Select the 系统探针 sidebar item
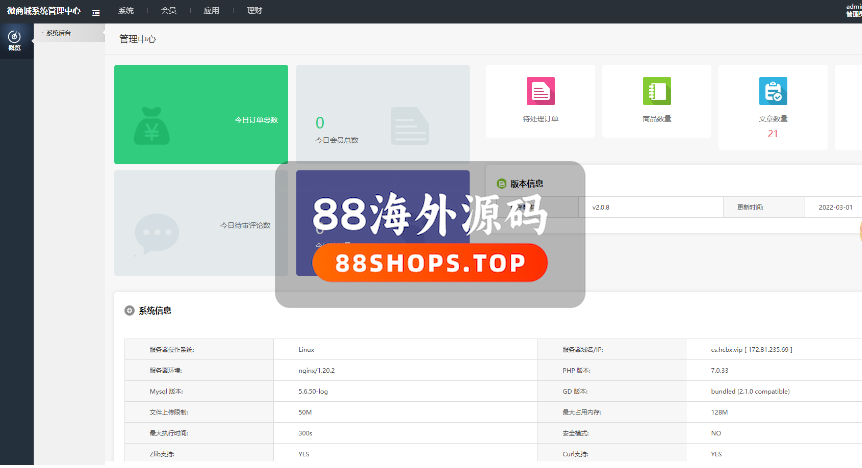Screen dimensions: 862x468 [x=58, y=33]
